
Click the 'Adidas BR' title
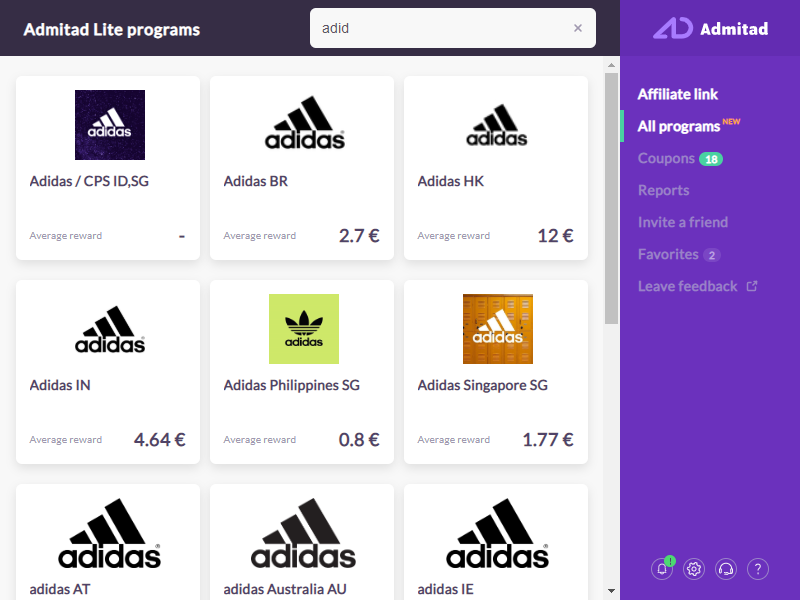click(256, 181)
